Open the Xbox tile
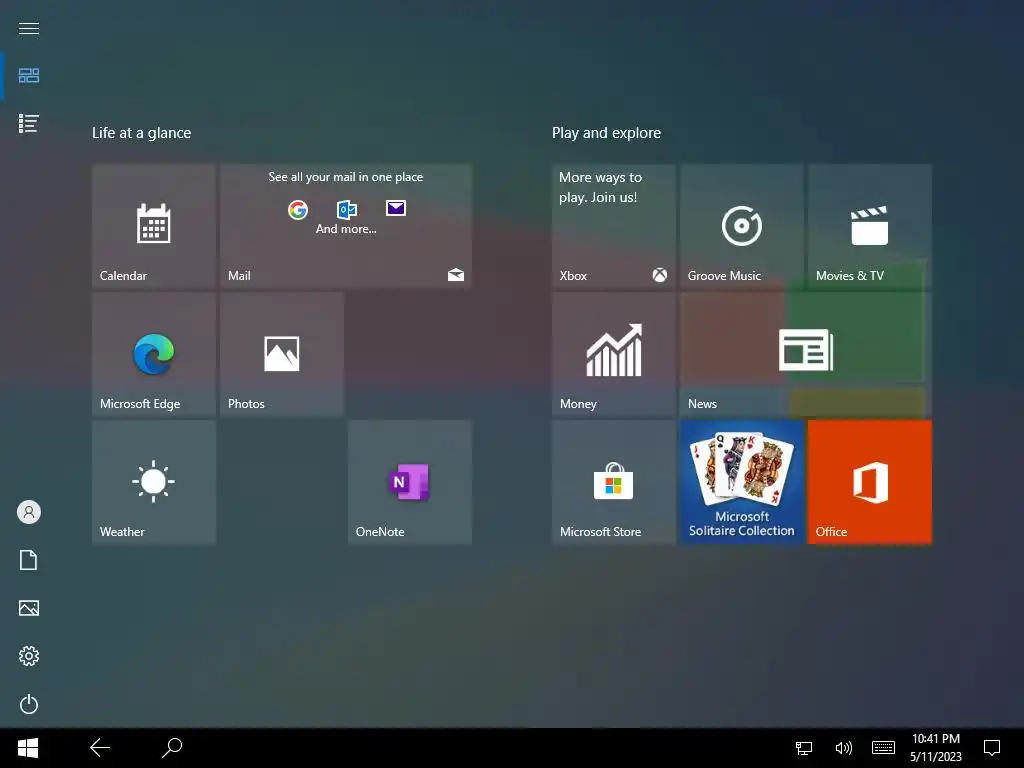This screenshot has width=1024, height=768. click(x=614, y=225)
